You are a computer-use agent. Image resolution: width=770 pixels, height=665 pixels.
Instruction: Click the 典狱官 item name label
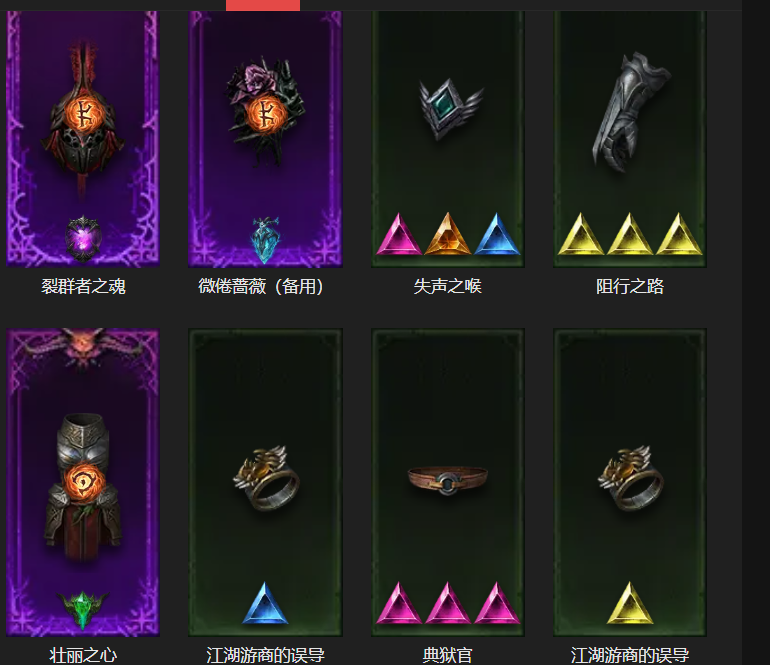click(447, 655)
